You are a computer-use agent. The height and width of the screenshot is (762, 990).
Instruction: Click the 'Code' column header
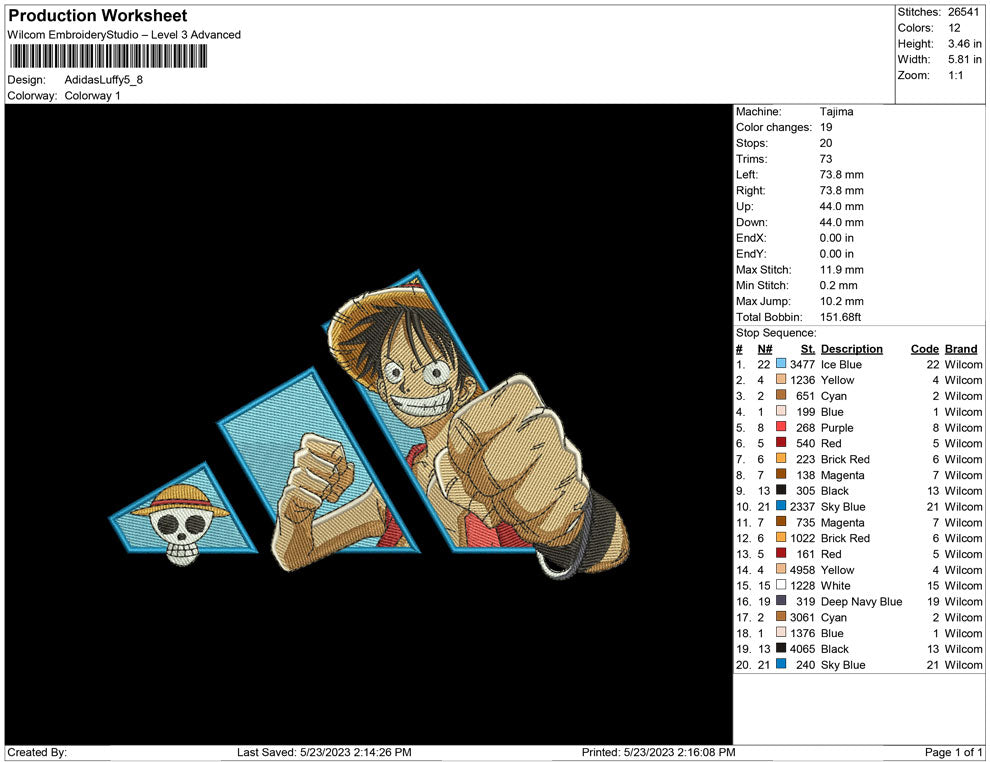click(x=925, y=349)
